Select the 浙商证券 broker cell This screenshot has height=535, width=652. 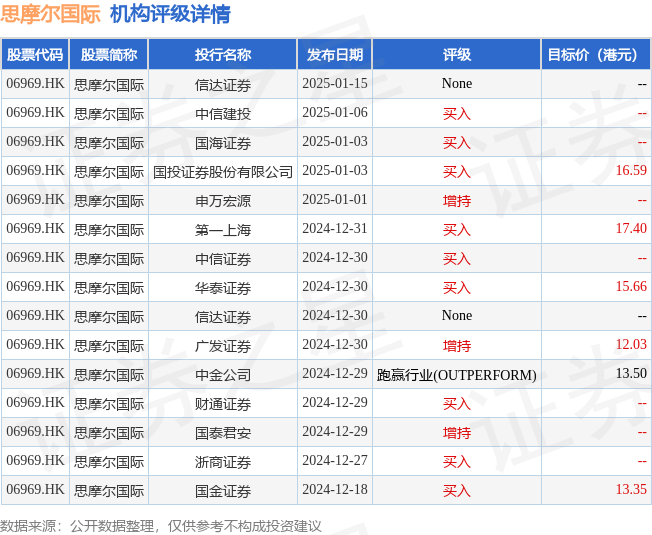(223, 462)
